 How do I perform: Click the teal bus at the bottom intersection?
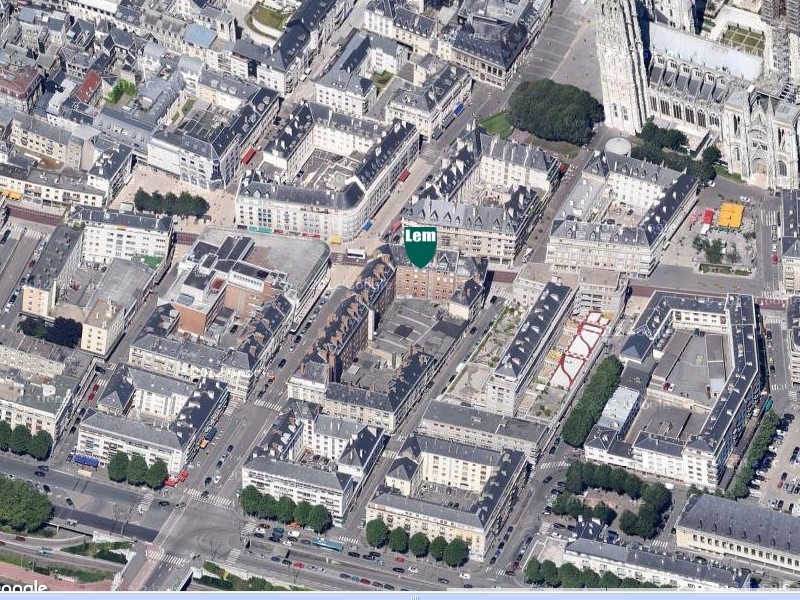327,545
